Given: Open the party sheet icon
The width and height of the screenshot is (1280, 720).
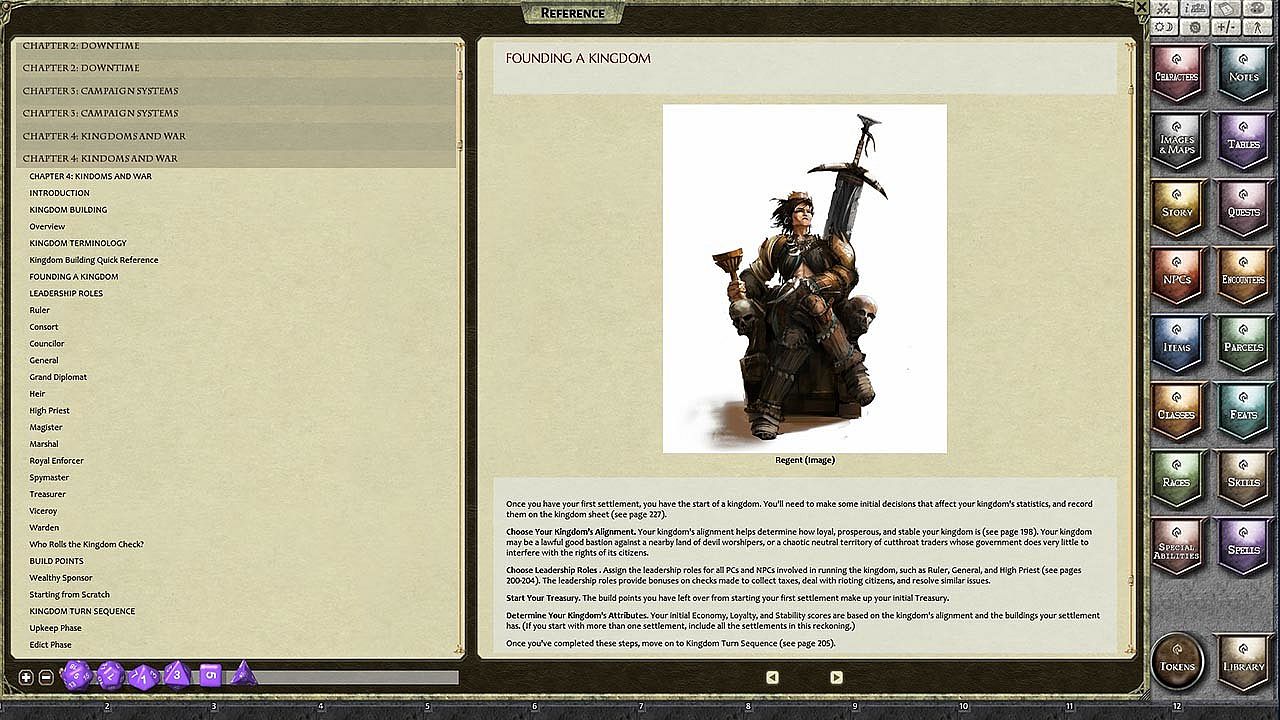Looking at the screenshot, I should 1194,8.
